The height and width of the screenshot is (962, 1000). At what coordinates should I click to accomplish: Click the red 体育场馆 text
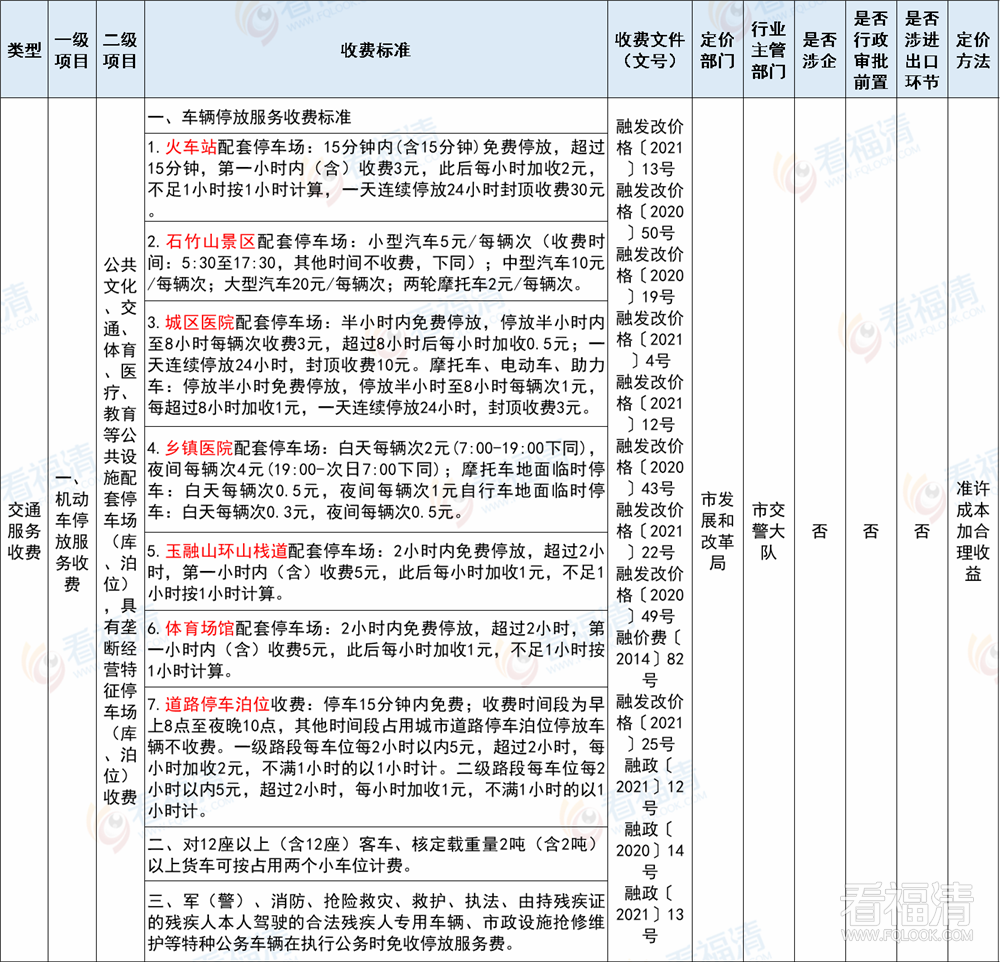[200, 628]
